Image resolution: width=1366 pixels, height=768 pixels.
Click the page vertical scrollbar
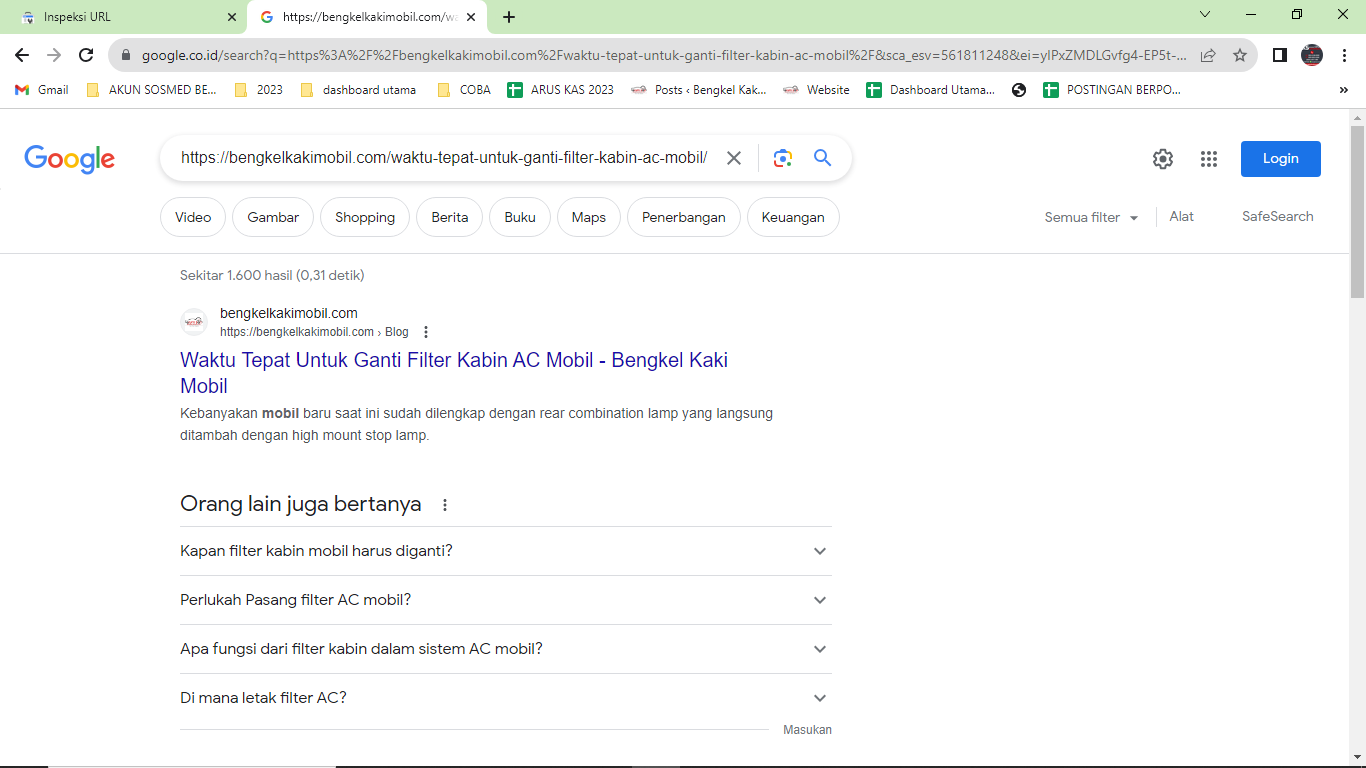coord(1357,210)
